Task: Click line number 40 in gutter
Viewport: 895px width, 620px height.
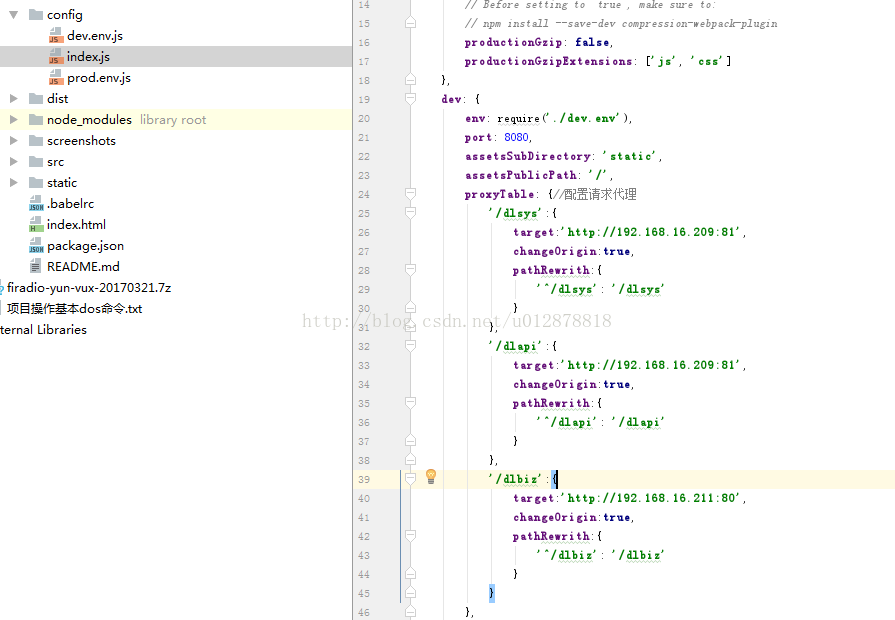Action: coord(364,498)
